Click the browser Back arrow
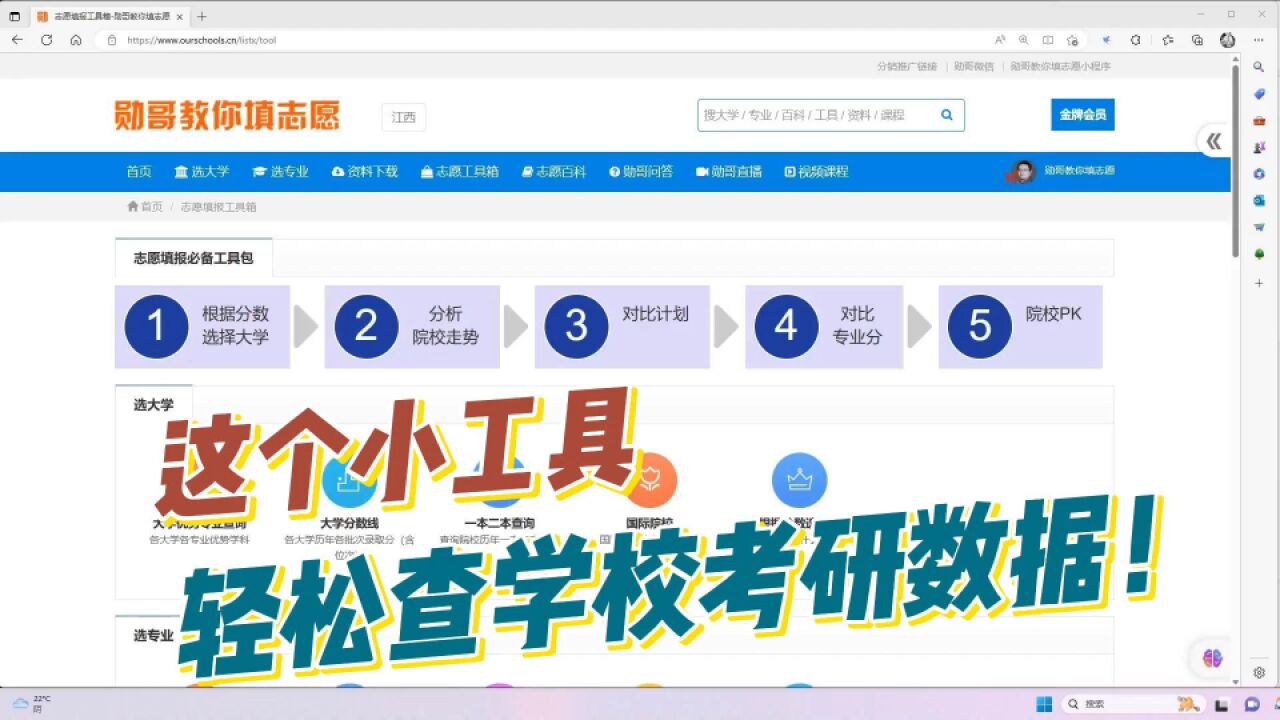This screenshot has height=720, width=1280. coord(17,40)
